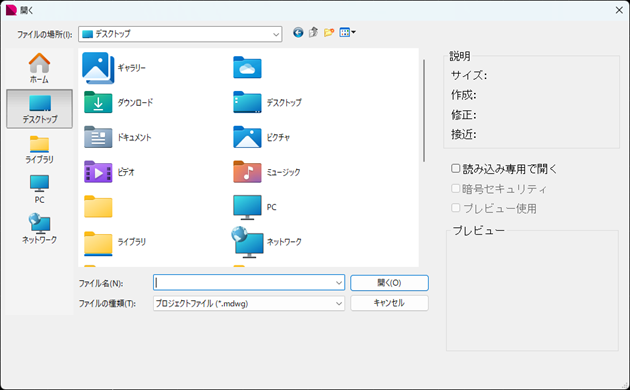Select ネットワーク in the file list
The height and width of the screenshot is (390, 630).
[x=267, y=241]
